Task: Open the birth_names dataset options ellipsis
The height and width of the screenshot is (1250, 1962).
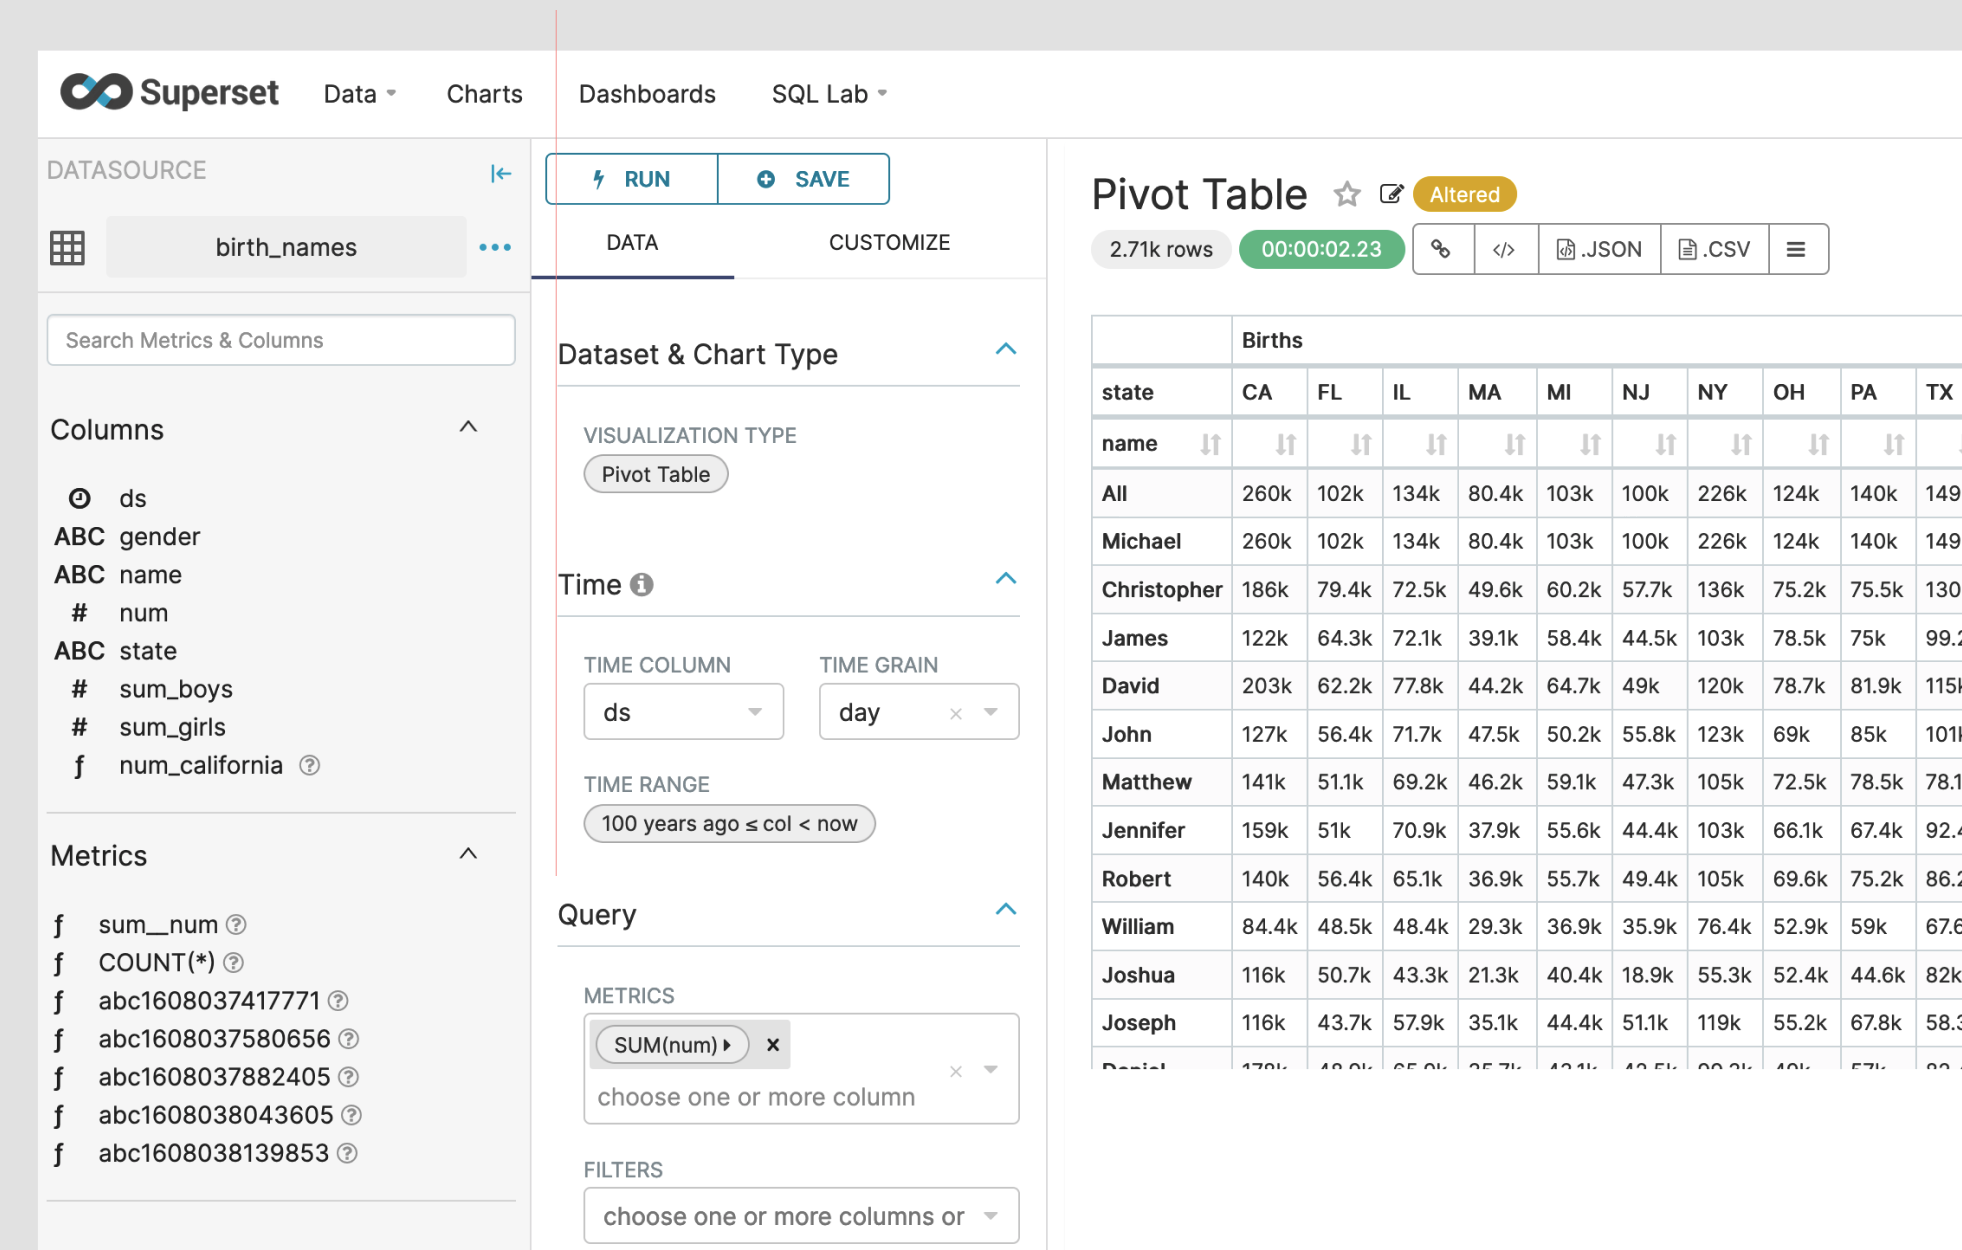Action: pyautogui.click(x=495, y=247)
